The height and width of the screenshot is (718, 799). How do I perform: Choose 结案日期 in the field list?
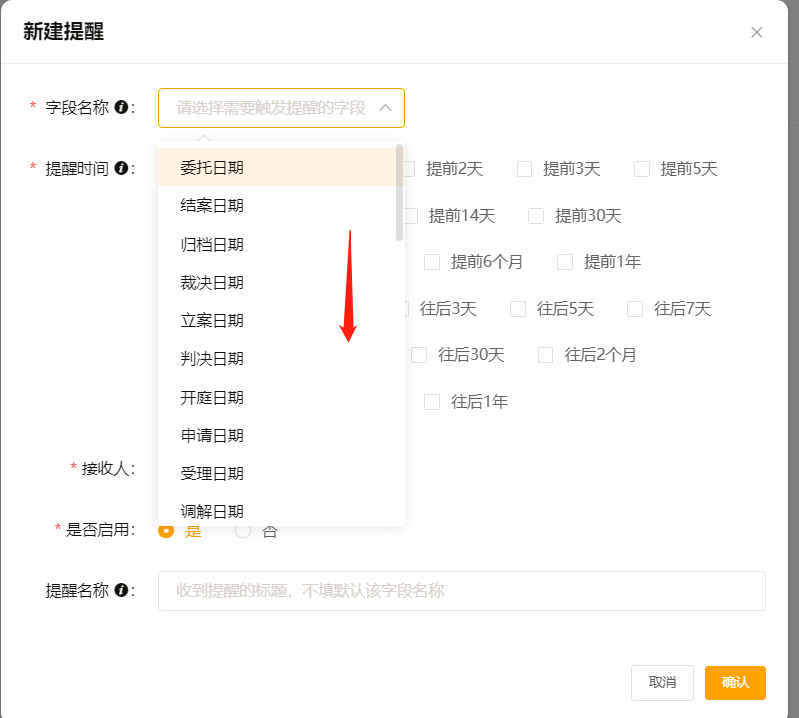click(212, 206)
